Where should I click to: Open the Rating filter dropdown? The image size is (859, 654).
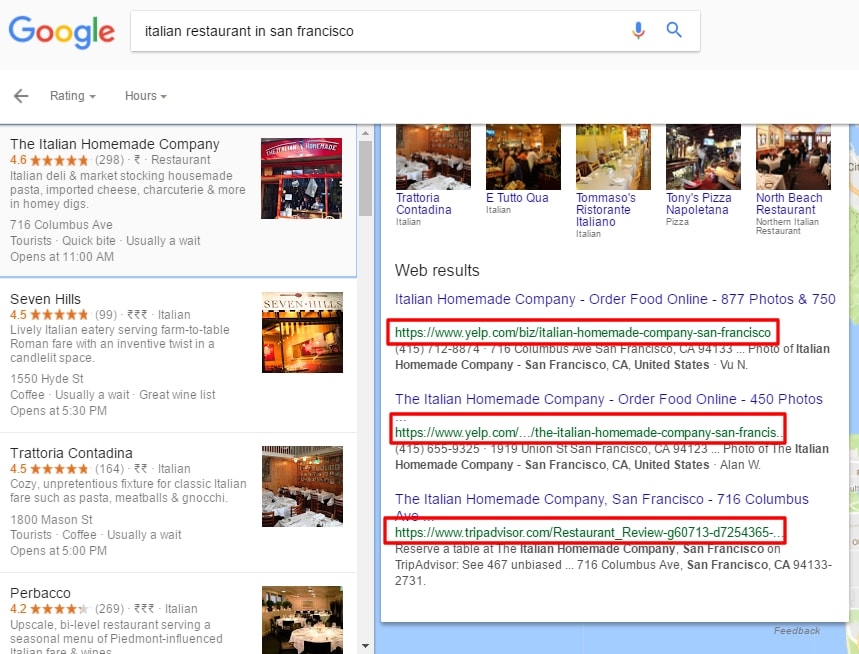click(71, 96)
